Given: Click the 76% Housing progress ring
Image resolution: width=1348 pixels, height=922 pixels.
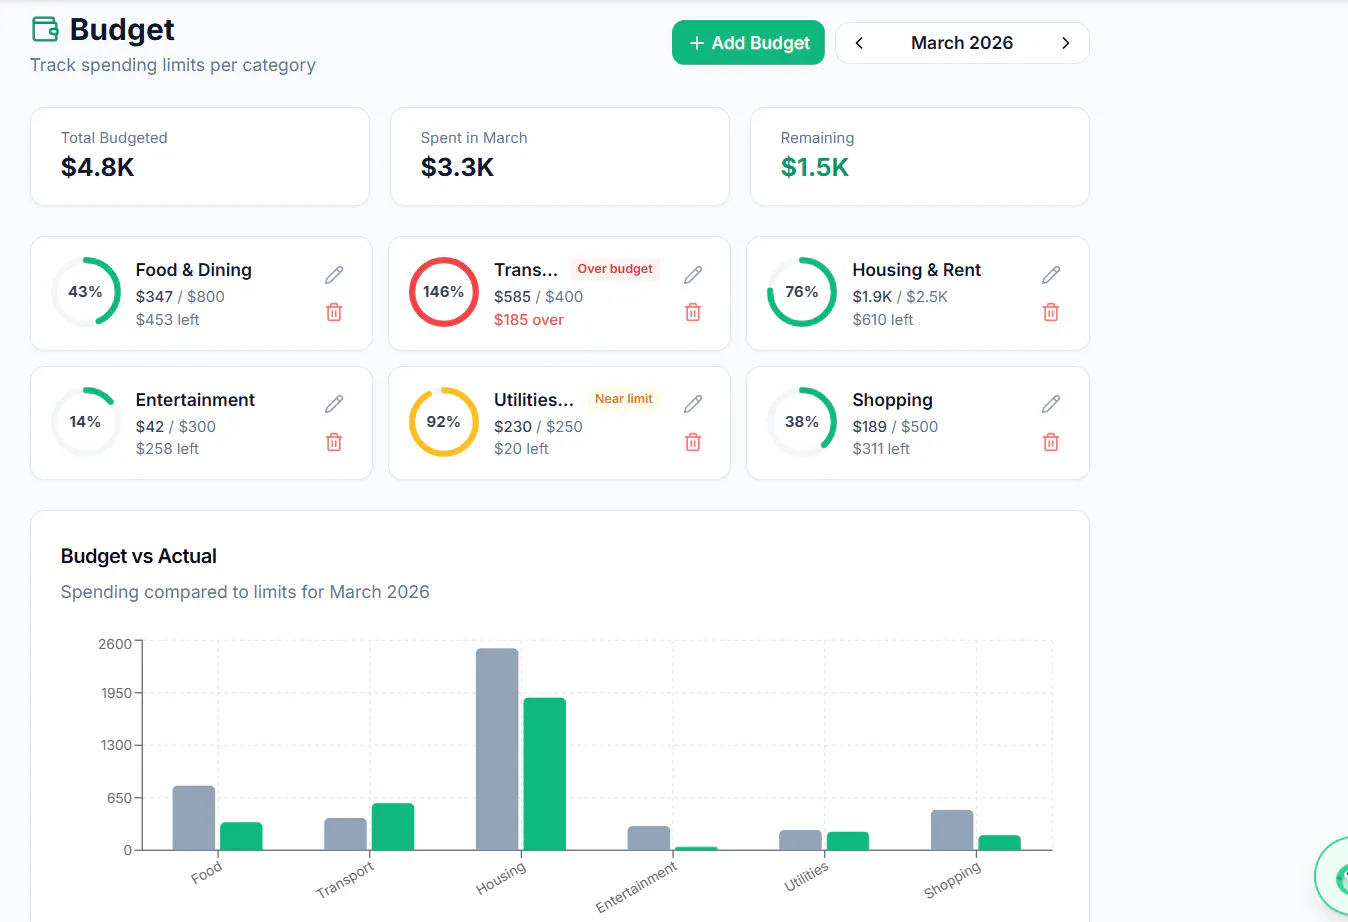Looking at the screenshot, I should point(802,292).
